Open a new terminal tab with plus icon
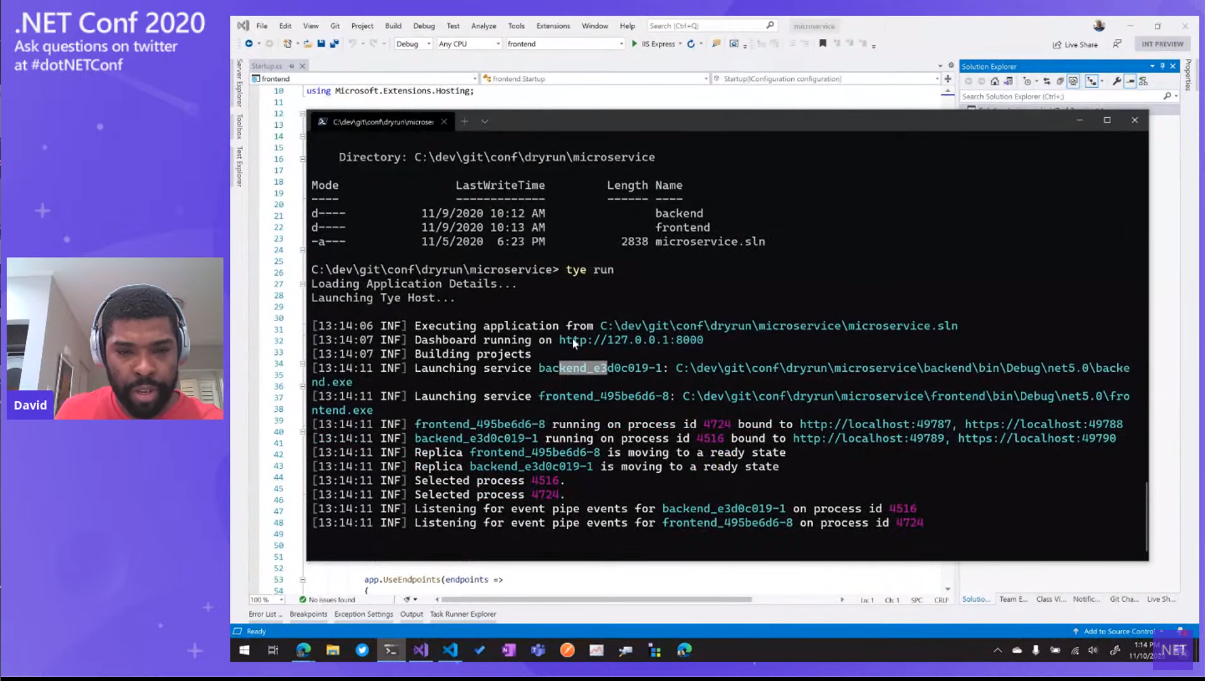 pyautogui.click(x=464, y=121)
